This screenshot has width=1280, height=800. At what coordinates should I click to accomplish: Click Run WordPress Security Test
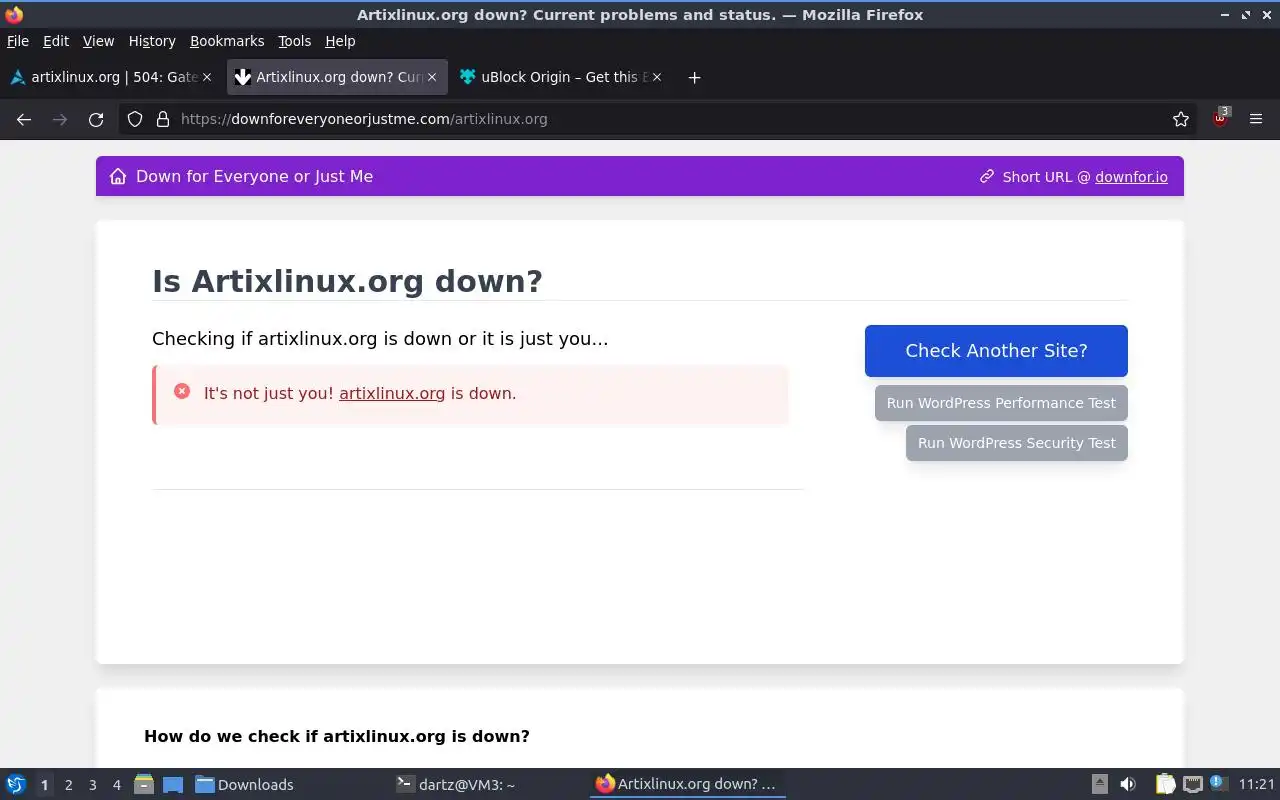(x=1017, y=443)
